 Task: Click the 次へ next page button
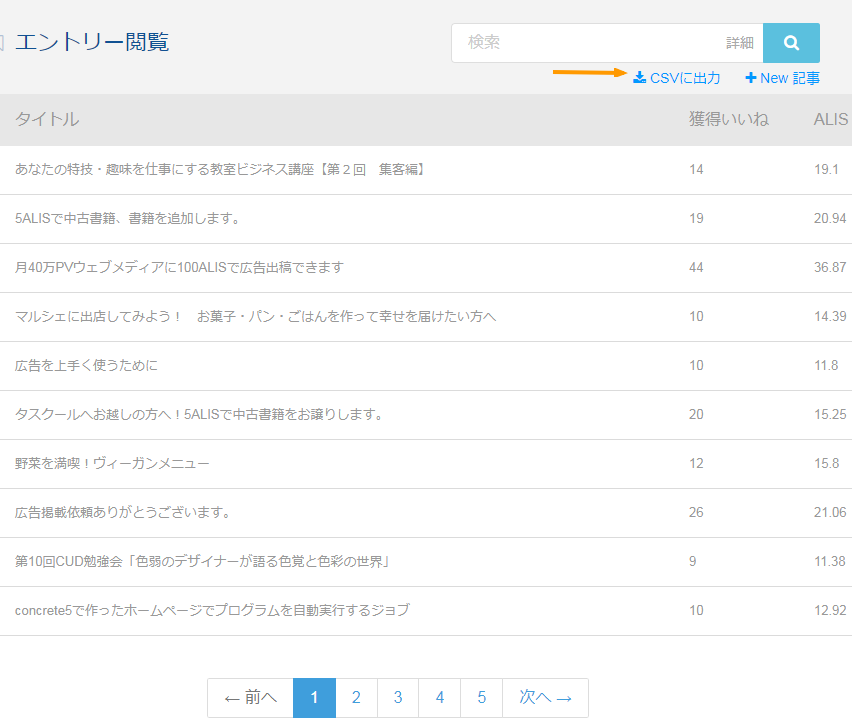545,698
